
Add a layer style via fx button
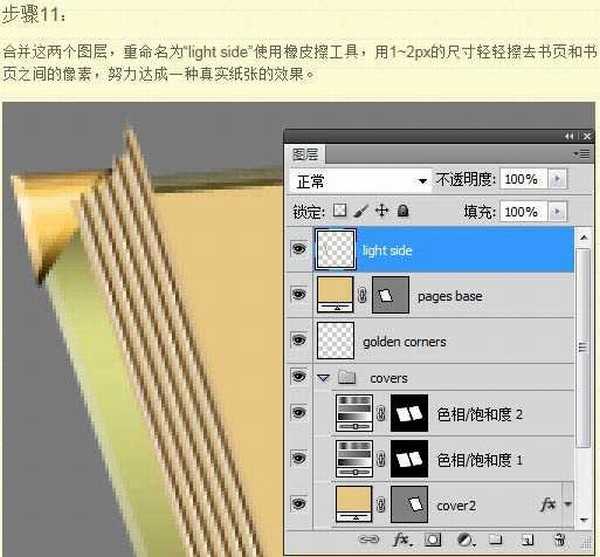(403, 540)
